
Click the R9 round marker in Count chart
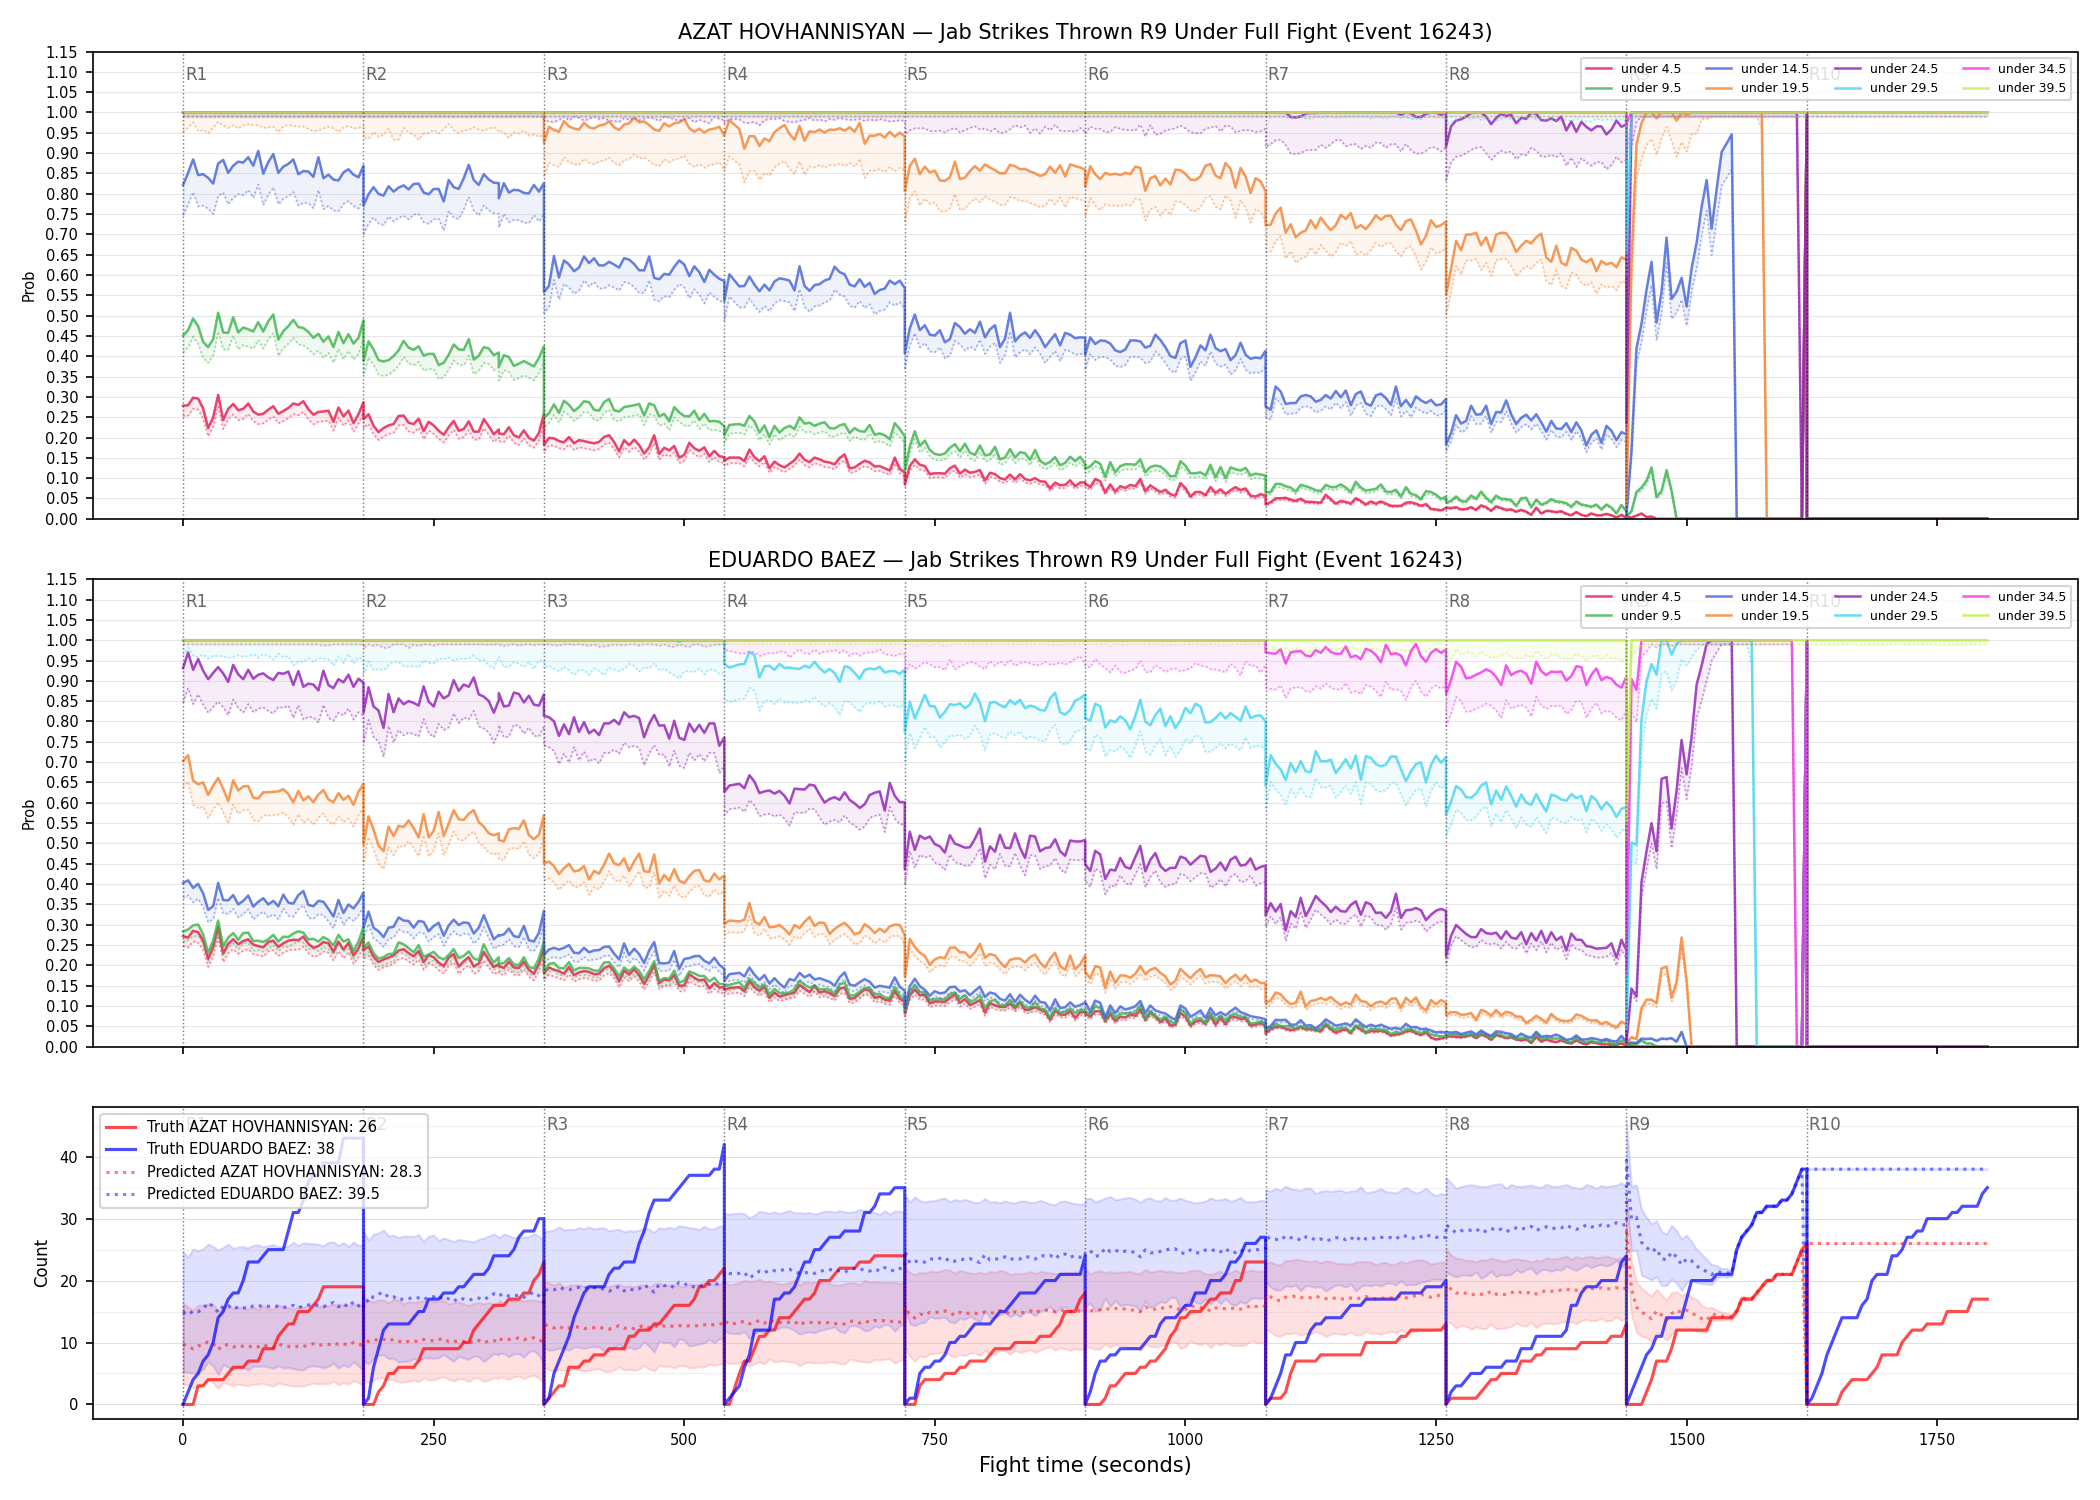tap(1639, 1124)
